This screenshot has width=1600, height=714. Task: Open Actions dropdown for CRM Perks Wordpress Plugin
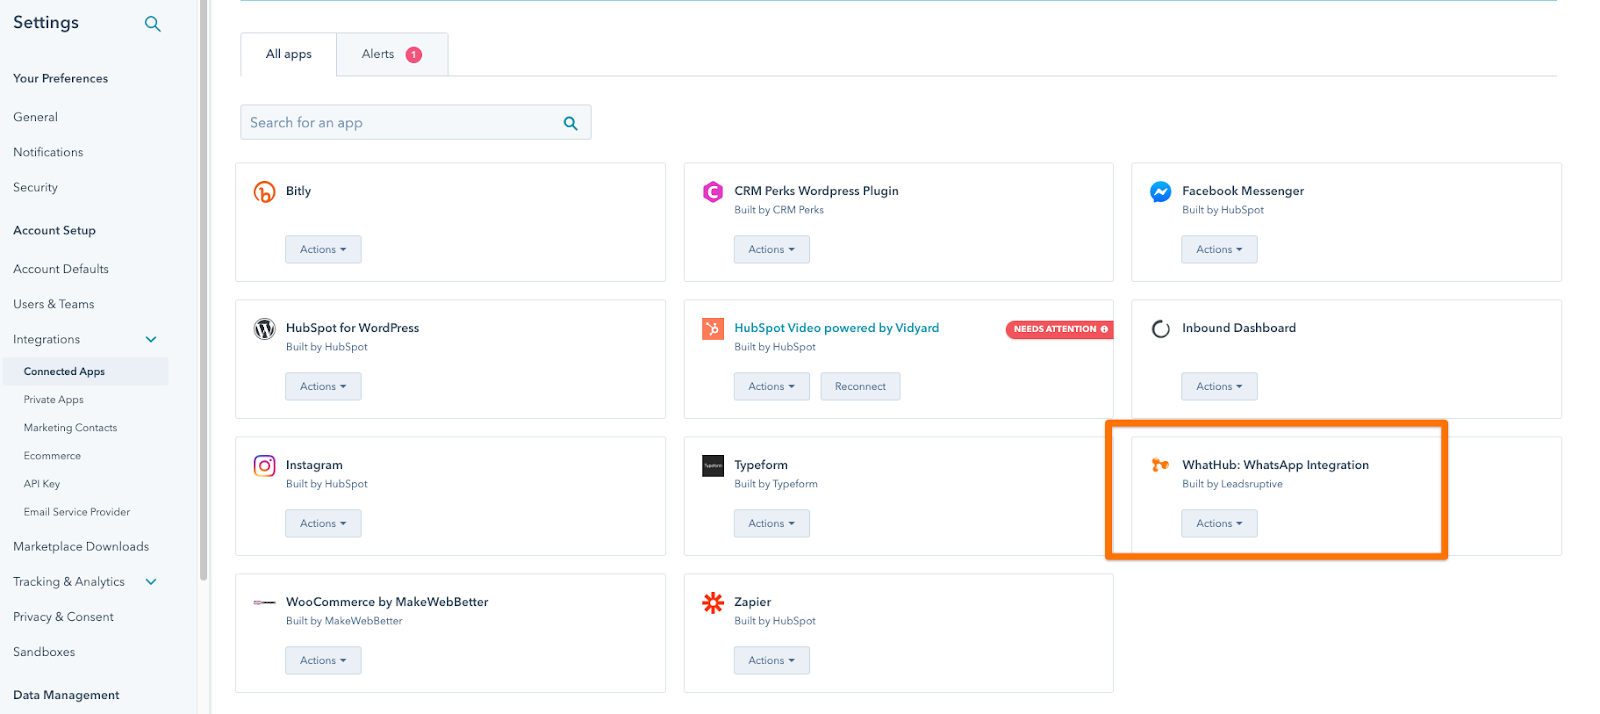coord(771,249)
